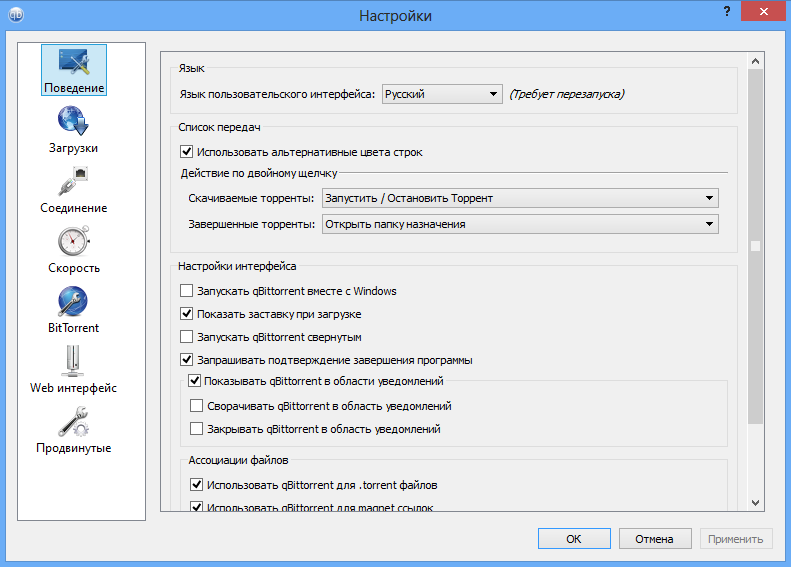Open the Соединение network cable icon
Image resolution: width=791 pixels, height=567 pixels.
(x=73, y=182)
